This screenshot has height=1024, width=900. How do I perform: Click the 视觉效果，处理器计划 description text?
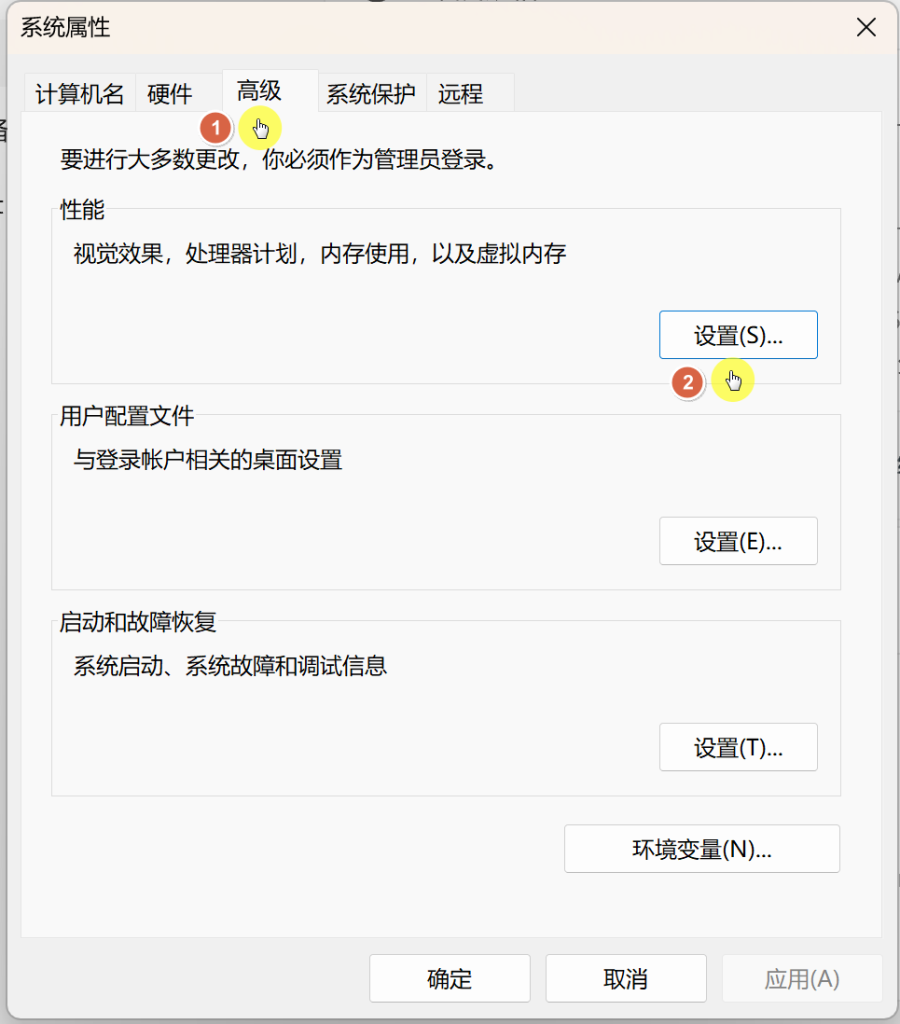click(319, 253)
